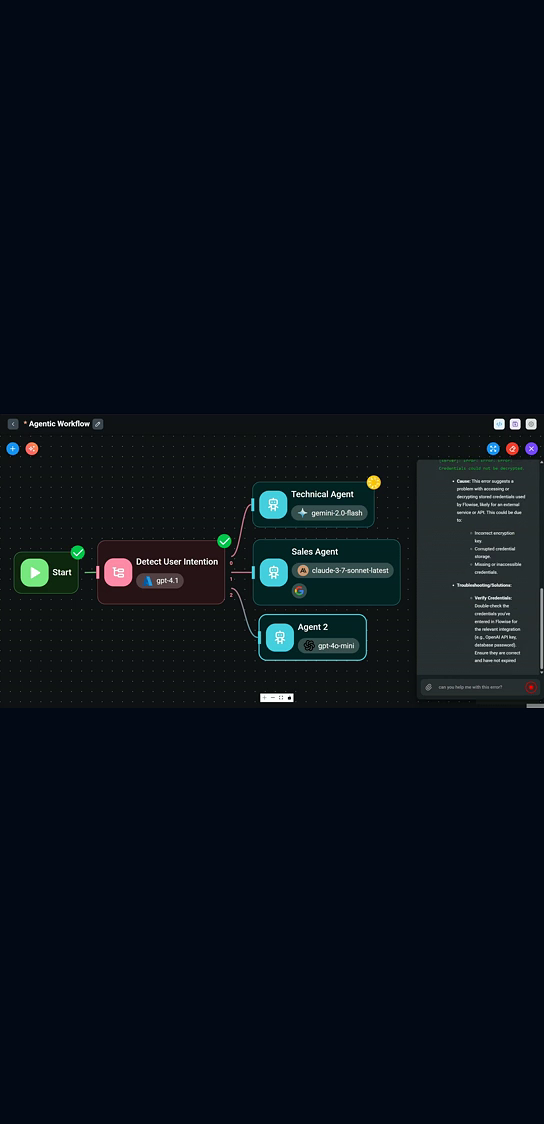
Task: Go back using the top-left arrow
Action: [x=13, y=424]
